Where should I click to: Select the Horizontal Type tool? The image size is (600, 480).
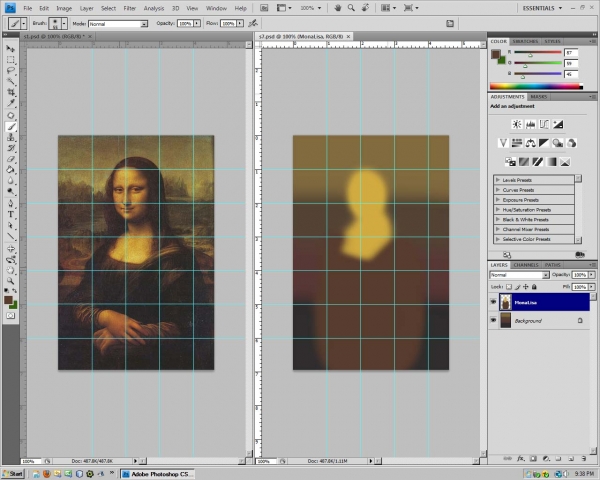pos(10,214)
